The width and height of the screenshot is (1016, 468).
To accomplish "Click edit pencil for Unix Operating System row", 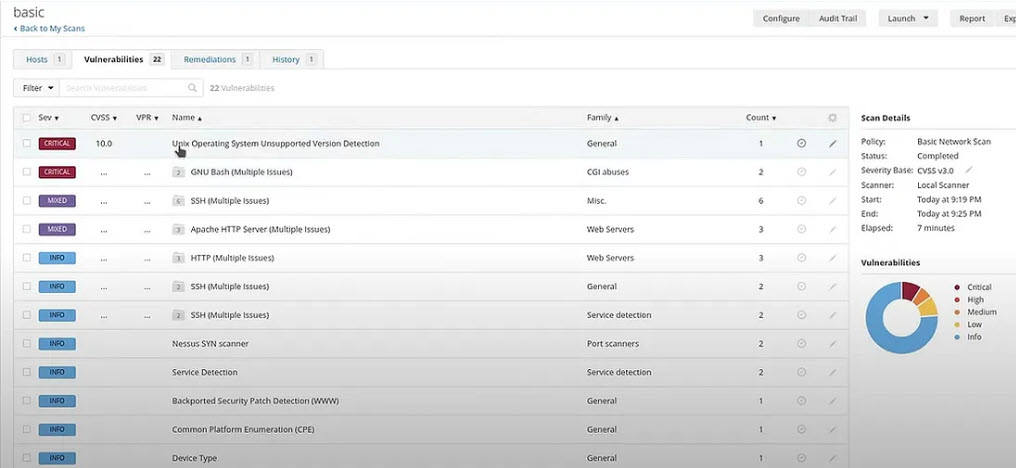I will tap(832, 144).
